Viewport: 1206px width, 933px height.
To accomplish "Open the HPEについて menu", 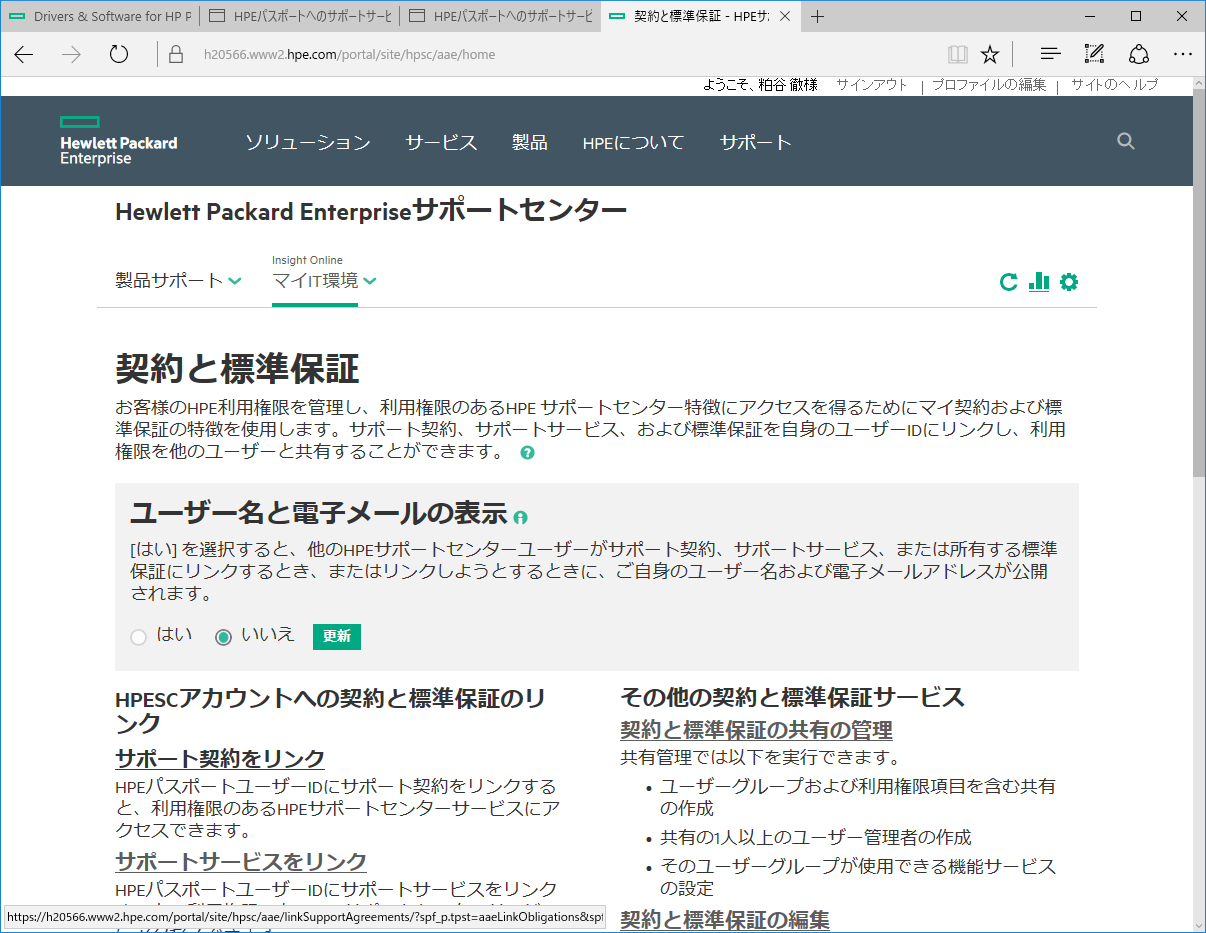I will pos(633,142).
